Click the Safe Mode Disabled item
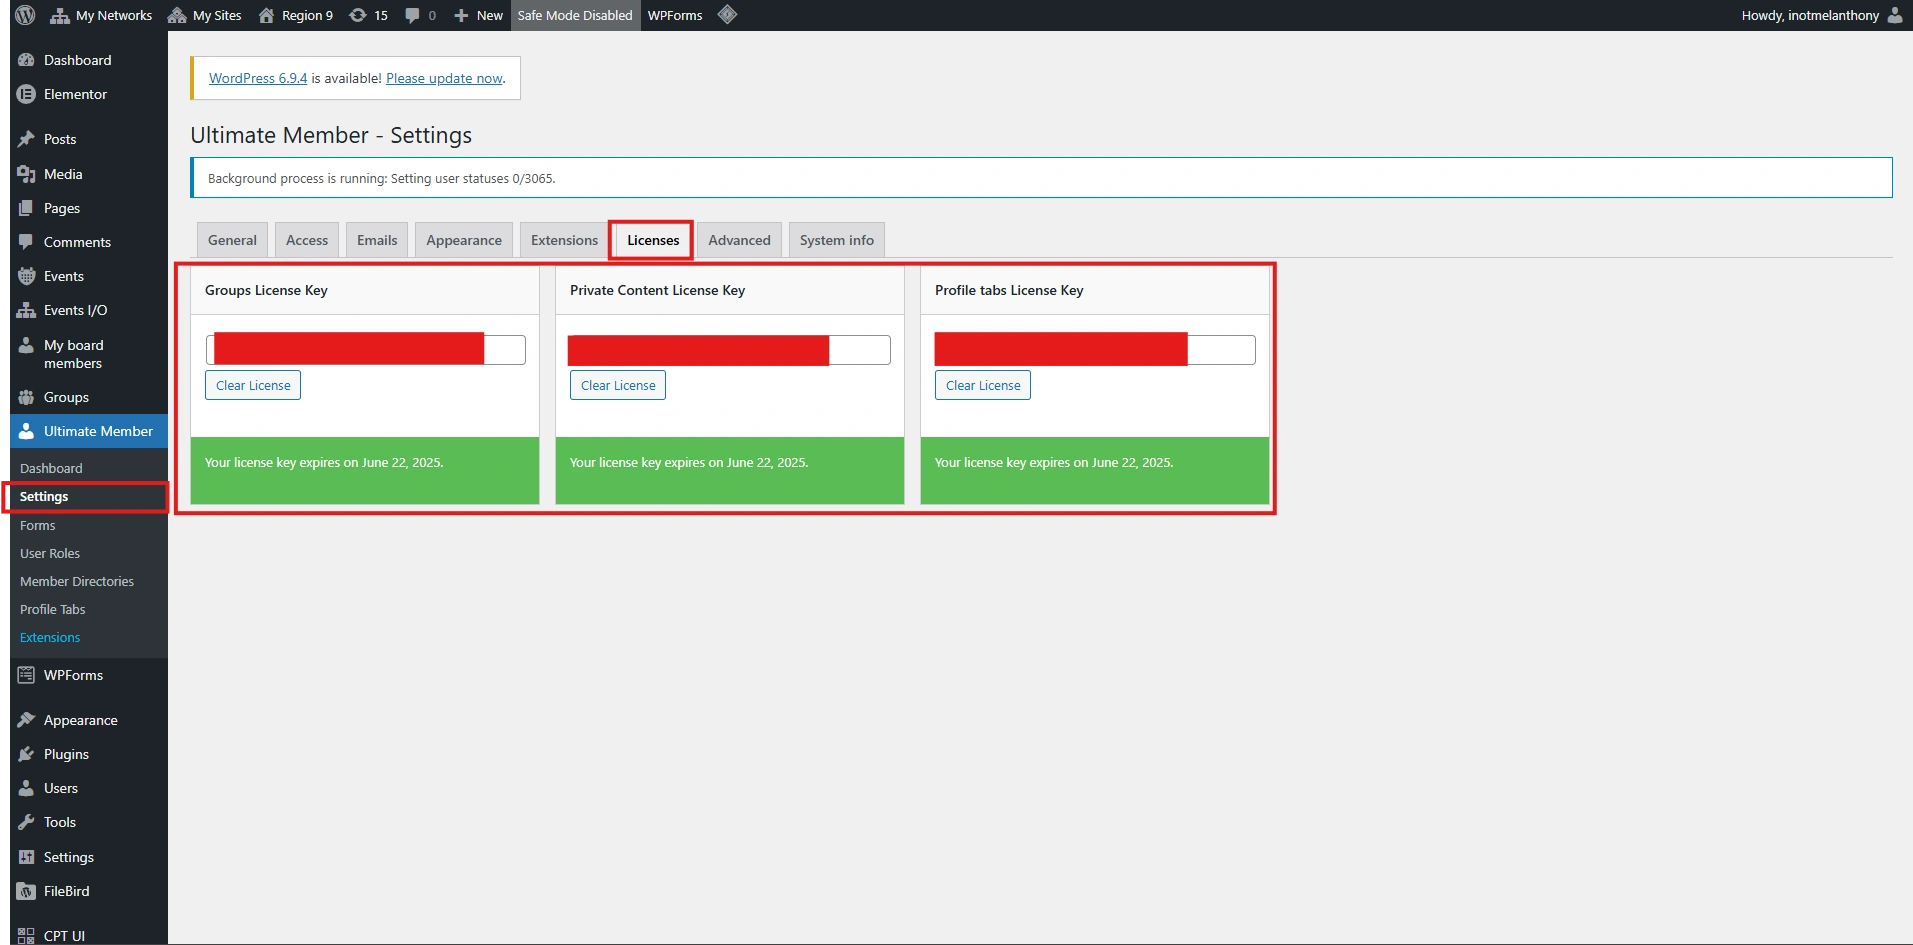Viewport: 1913px width, 945px height. pos(575,15)
